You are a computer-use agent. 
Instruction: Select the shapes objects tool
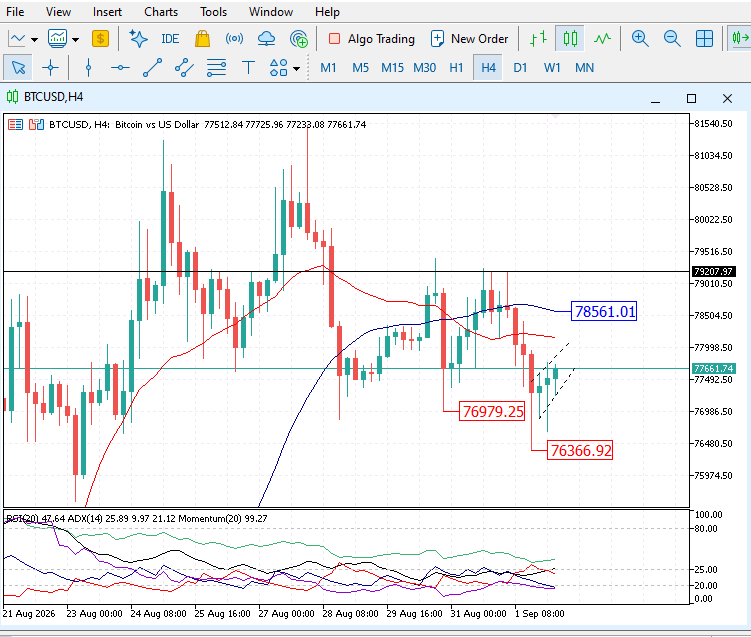pos(279,68)
